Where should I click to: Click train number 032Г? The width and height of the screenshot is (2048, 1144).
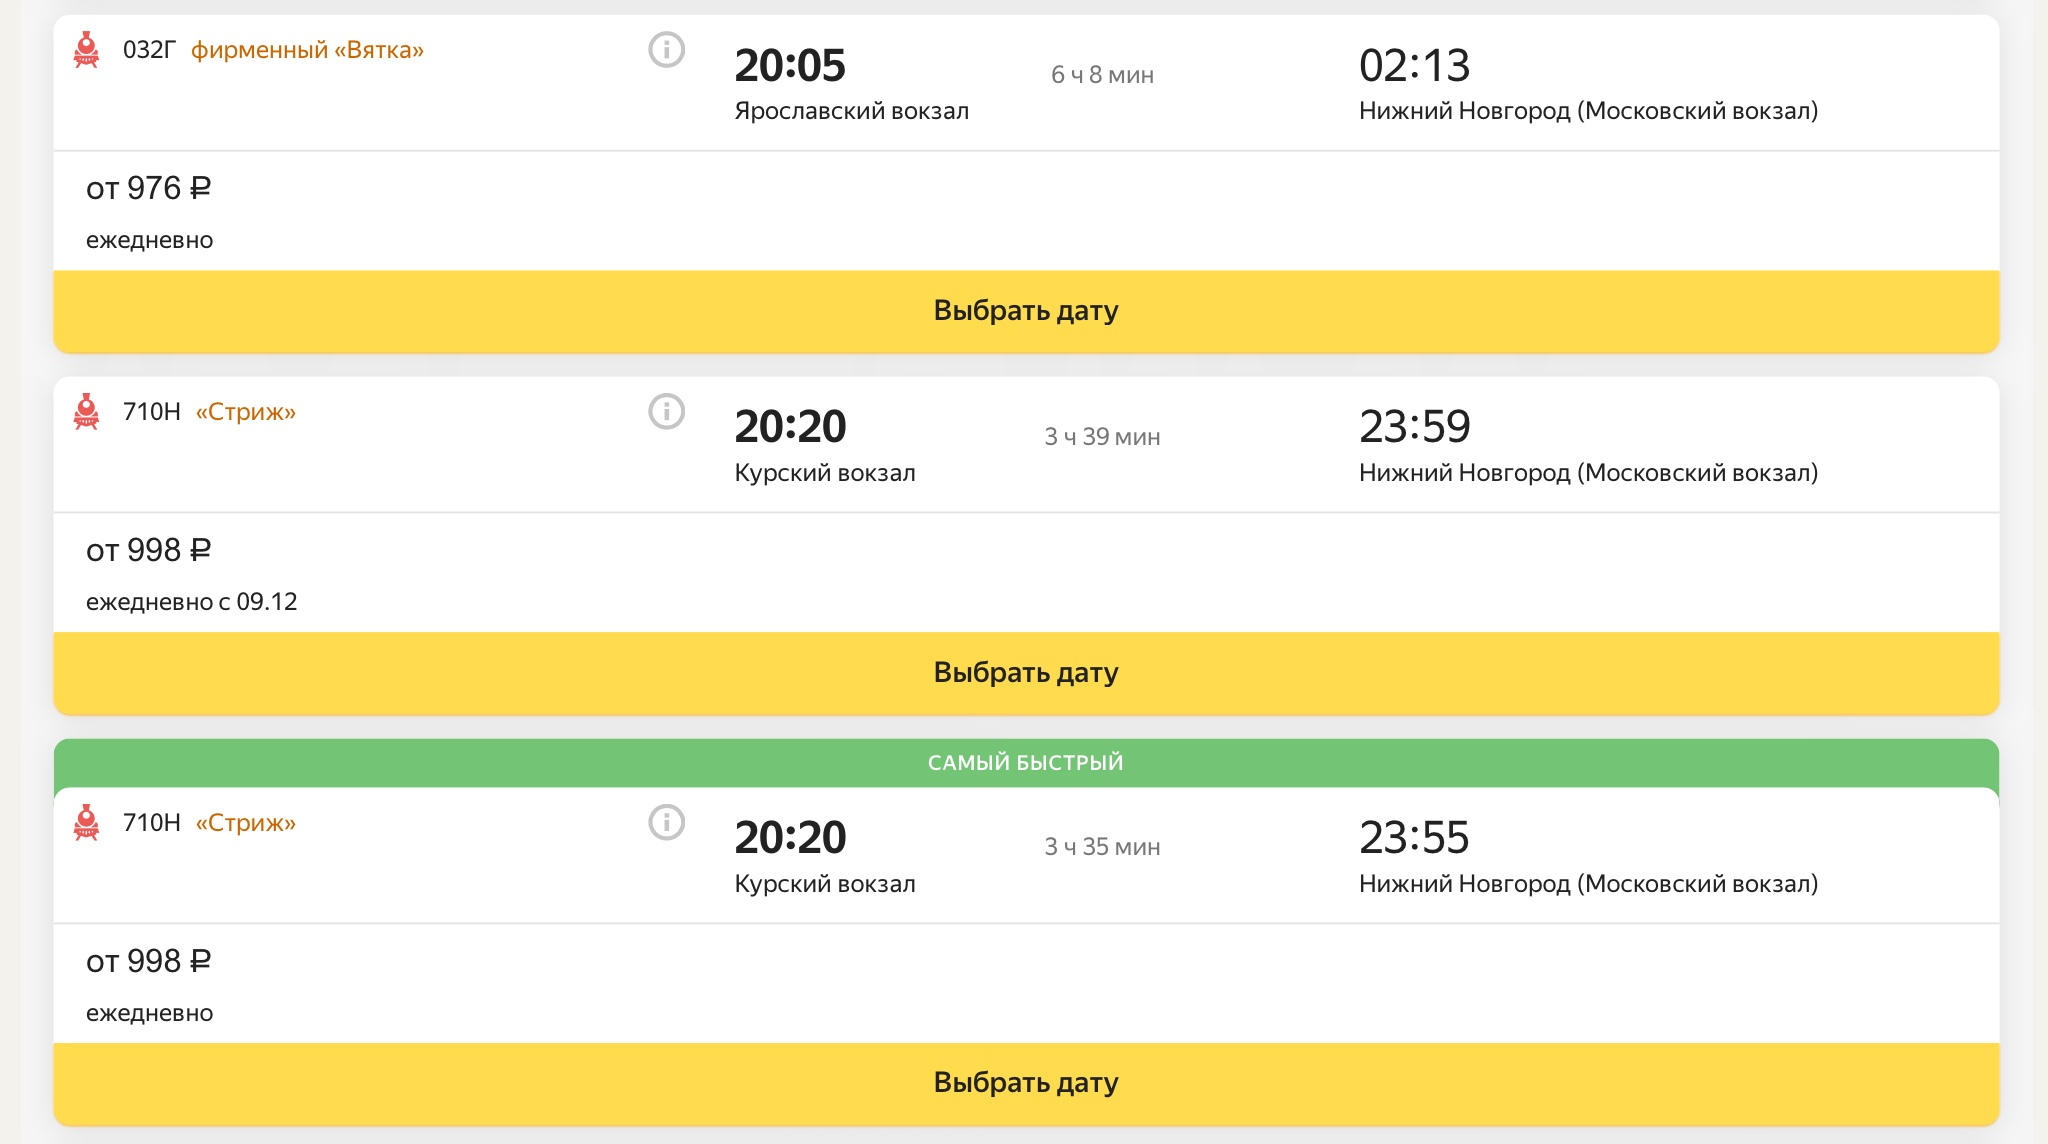point(149,50)
